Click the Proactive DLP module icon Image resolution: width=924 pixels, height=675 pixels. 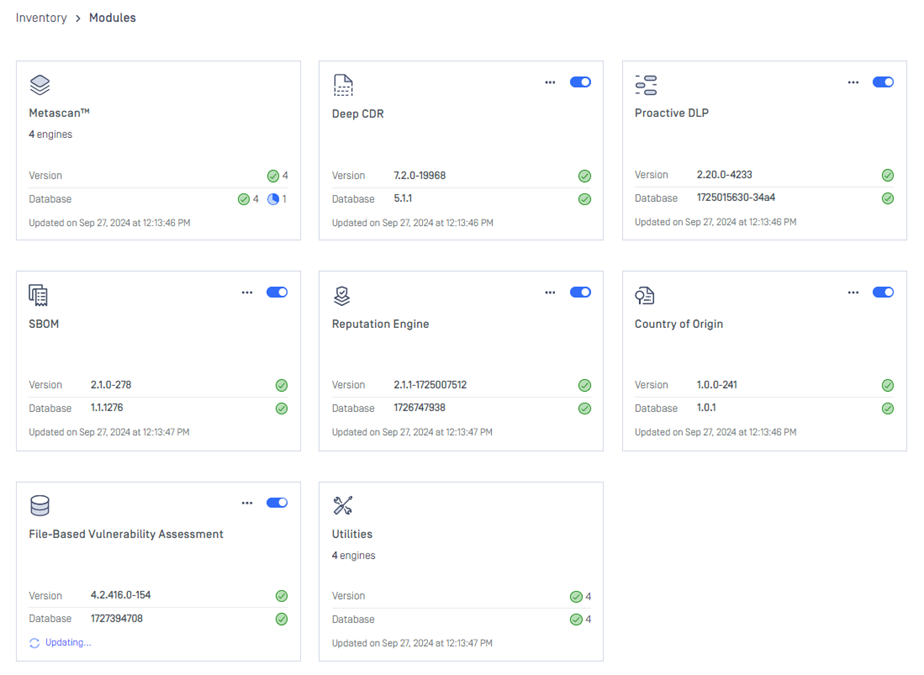tap(646, 85)
